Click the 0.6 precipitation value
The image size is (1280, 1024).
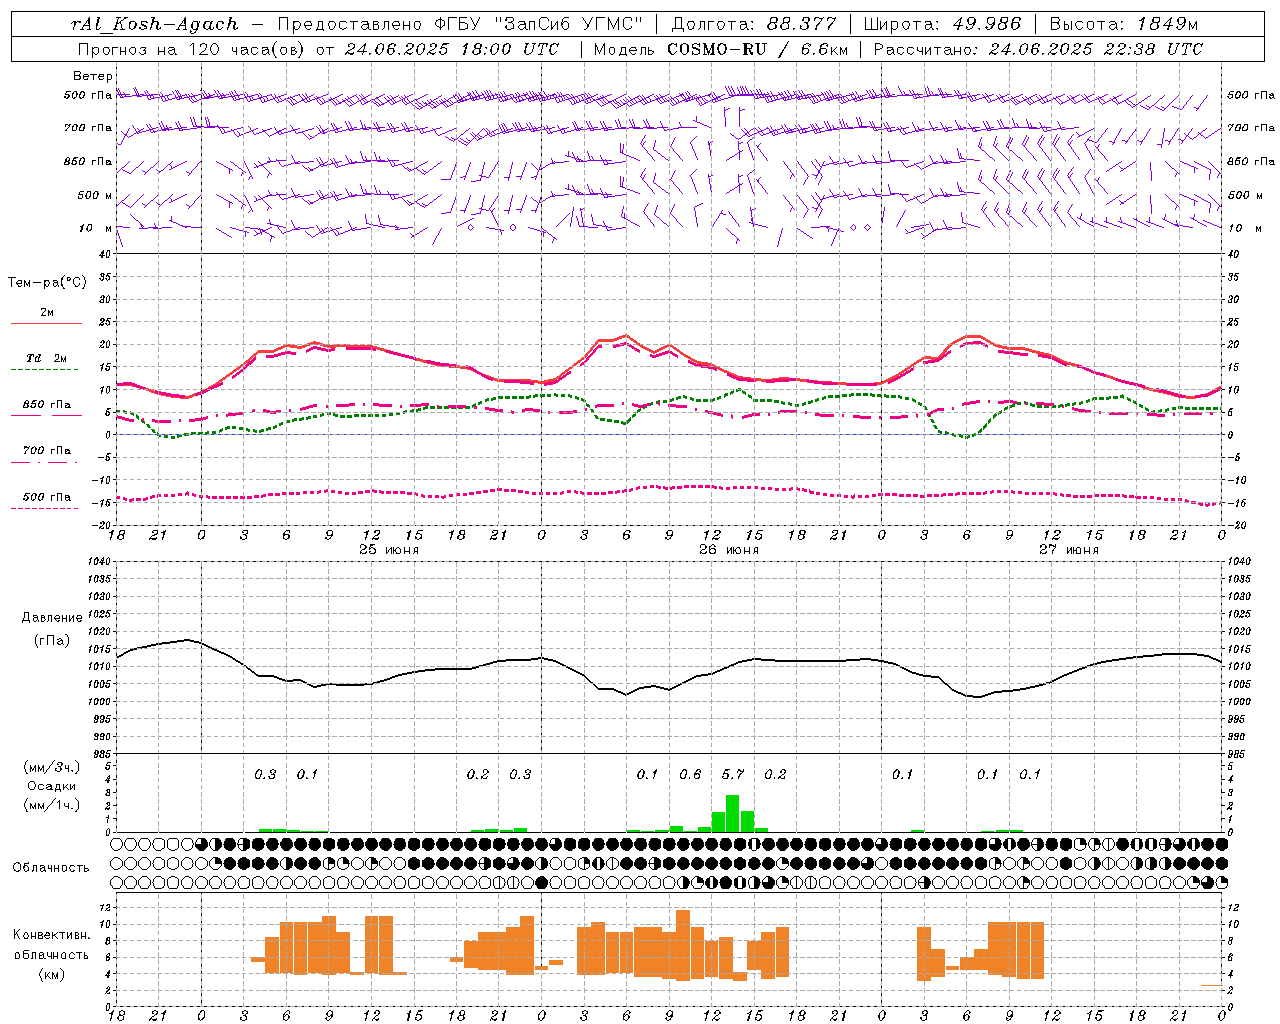(x=690, y=774)
